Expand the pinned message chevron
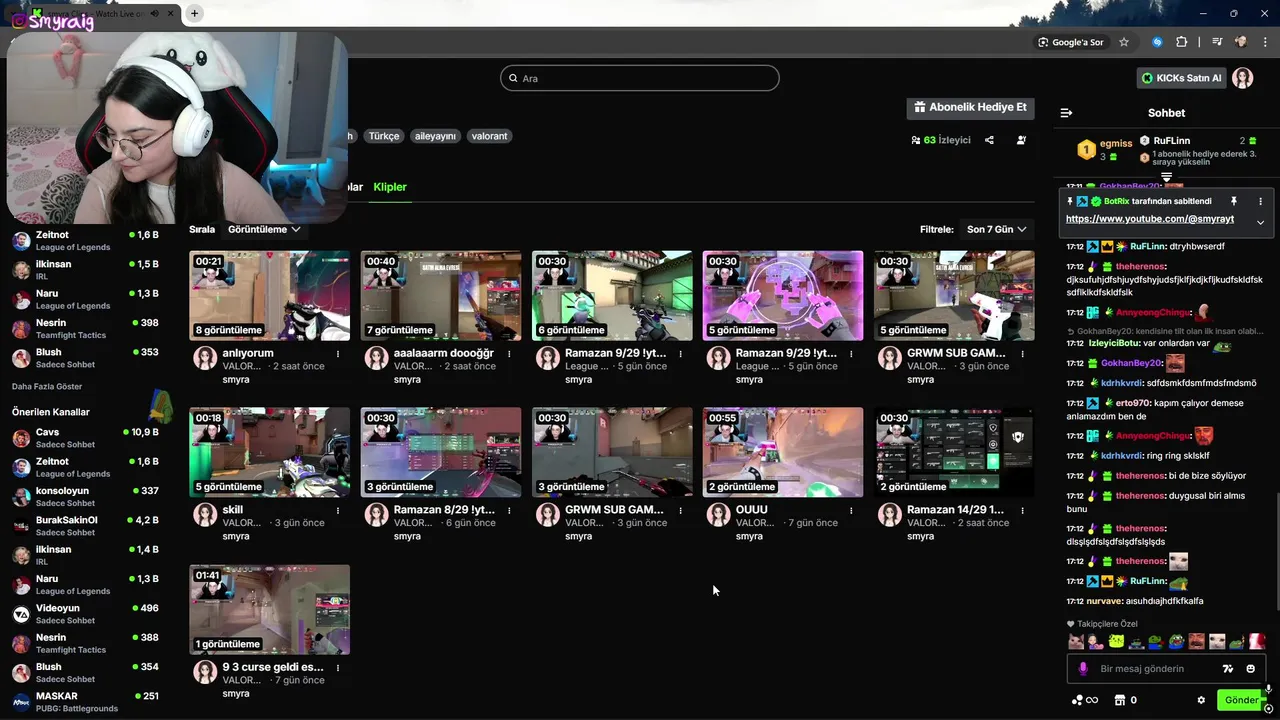1280x720 pixels. (x=1260, y=222)
